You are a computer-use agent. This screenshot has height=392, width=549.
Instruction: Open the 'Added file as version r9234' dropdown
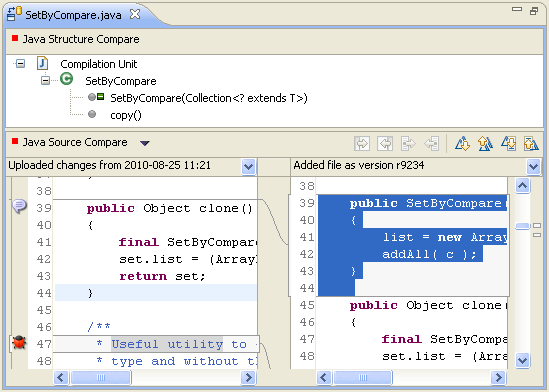pyautogui.click(x=534, y=167)
